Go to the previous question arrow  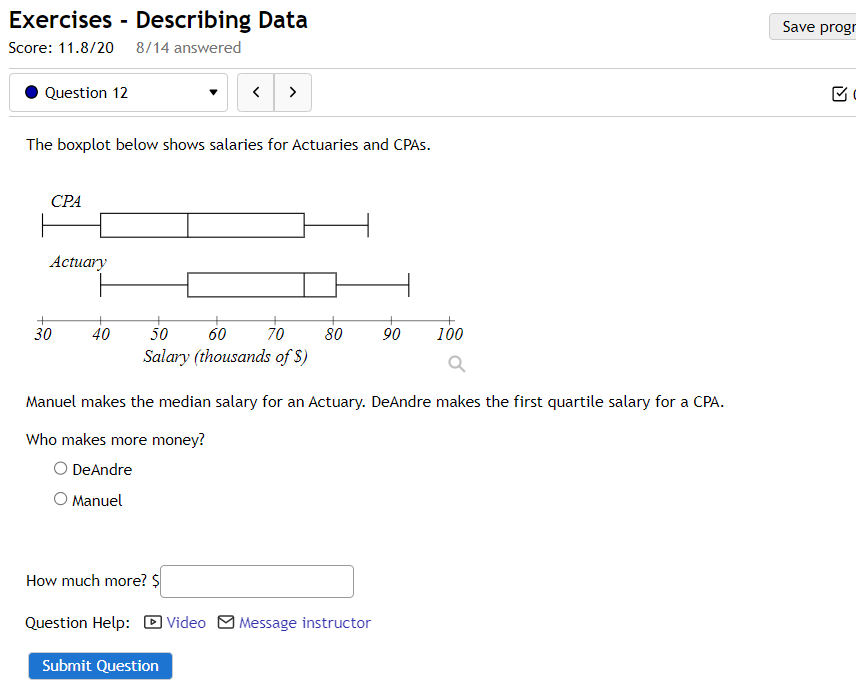click(x=256, y=92)
